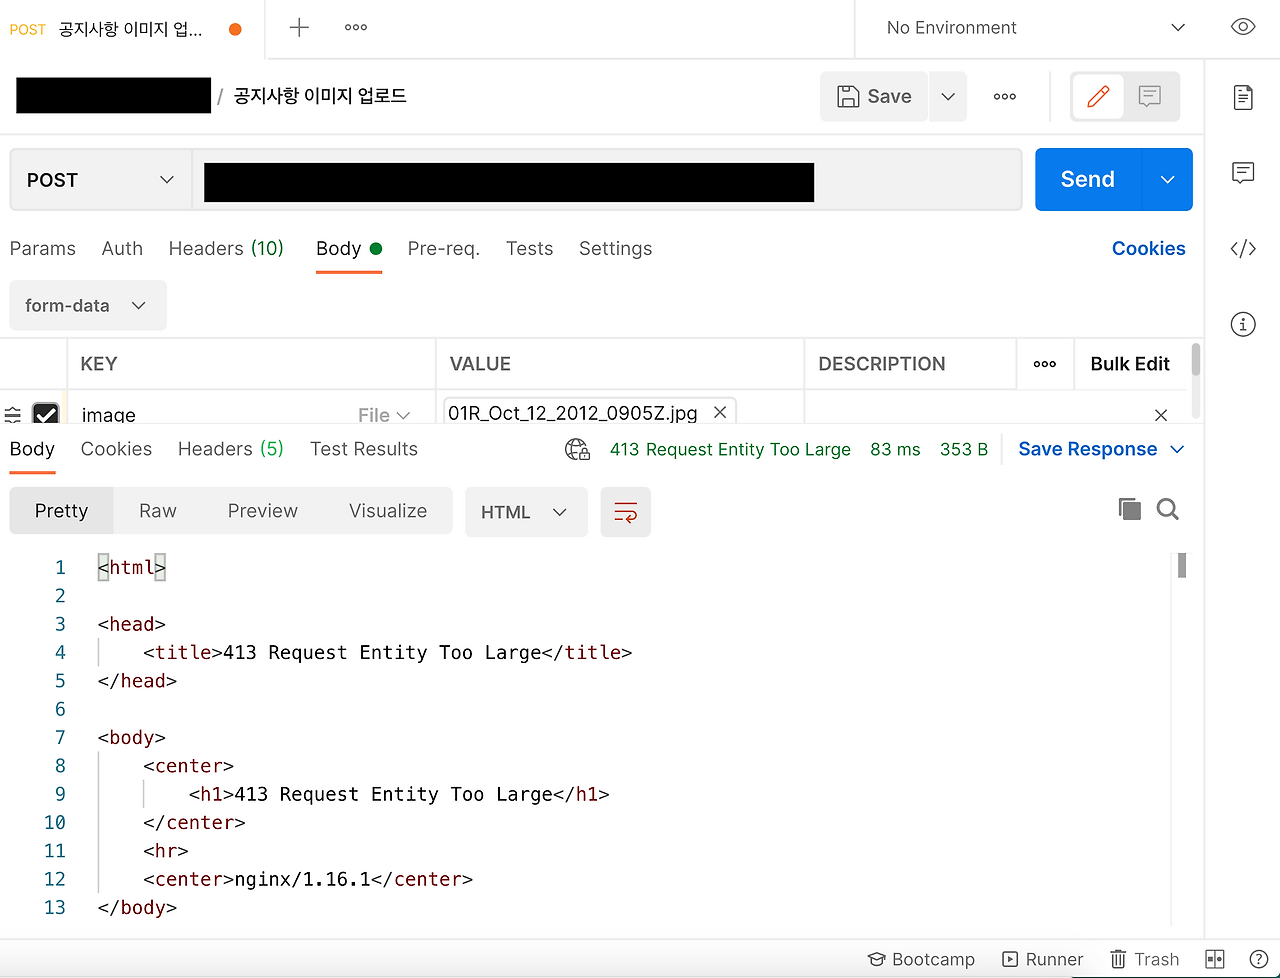1280x978 pixels.
Task: Send the request
Action: pyautogui.click(x=1086, y=179)
